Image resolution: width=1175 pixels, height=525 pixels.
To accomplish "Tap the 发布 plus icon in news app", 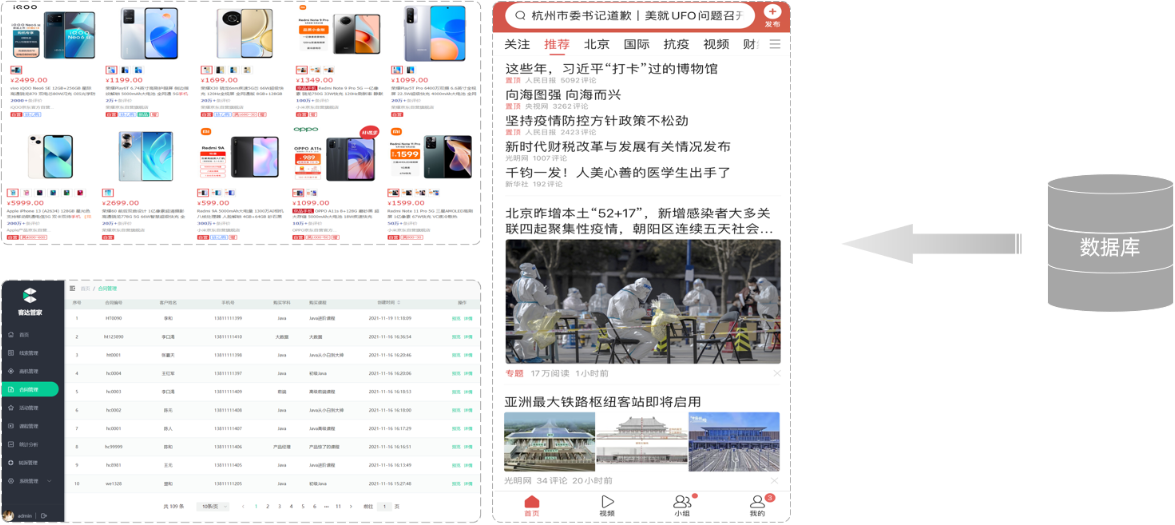I will click(x=772, y=11).
